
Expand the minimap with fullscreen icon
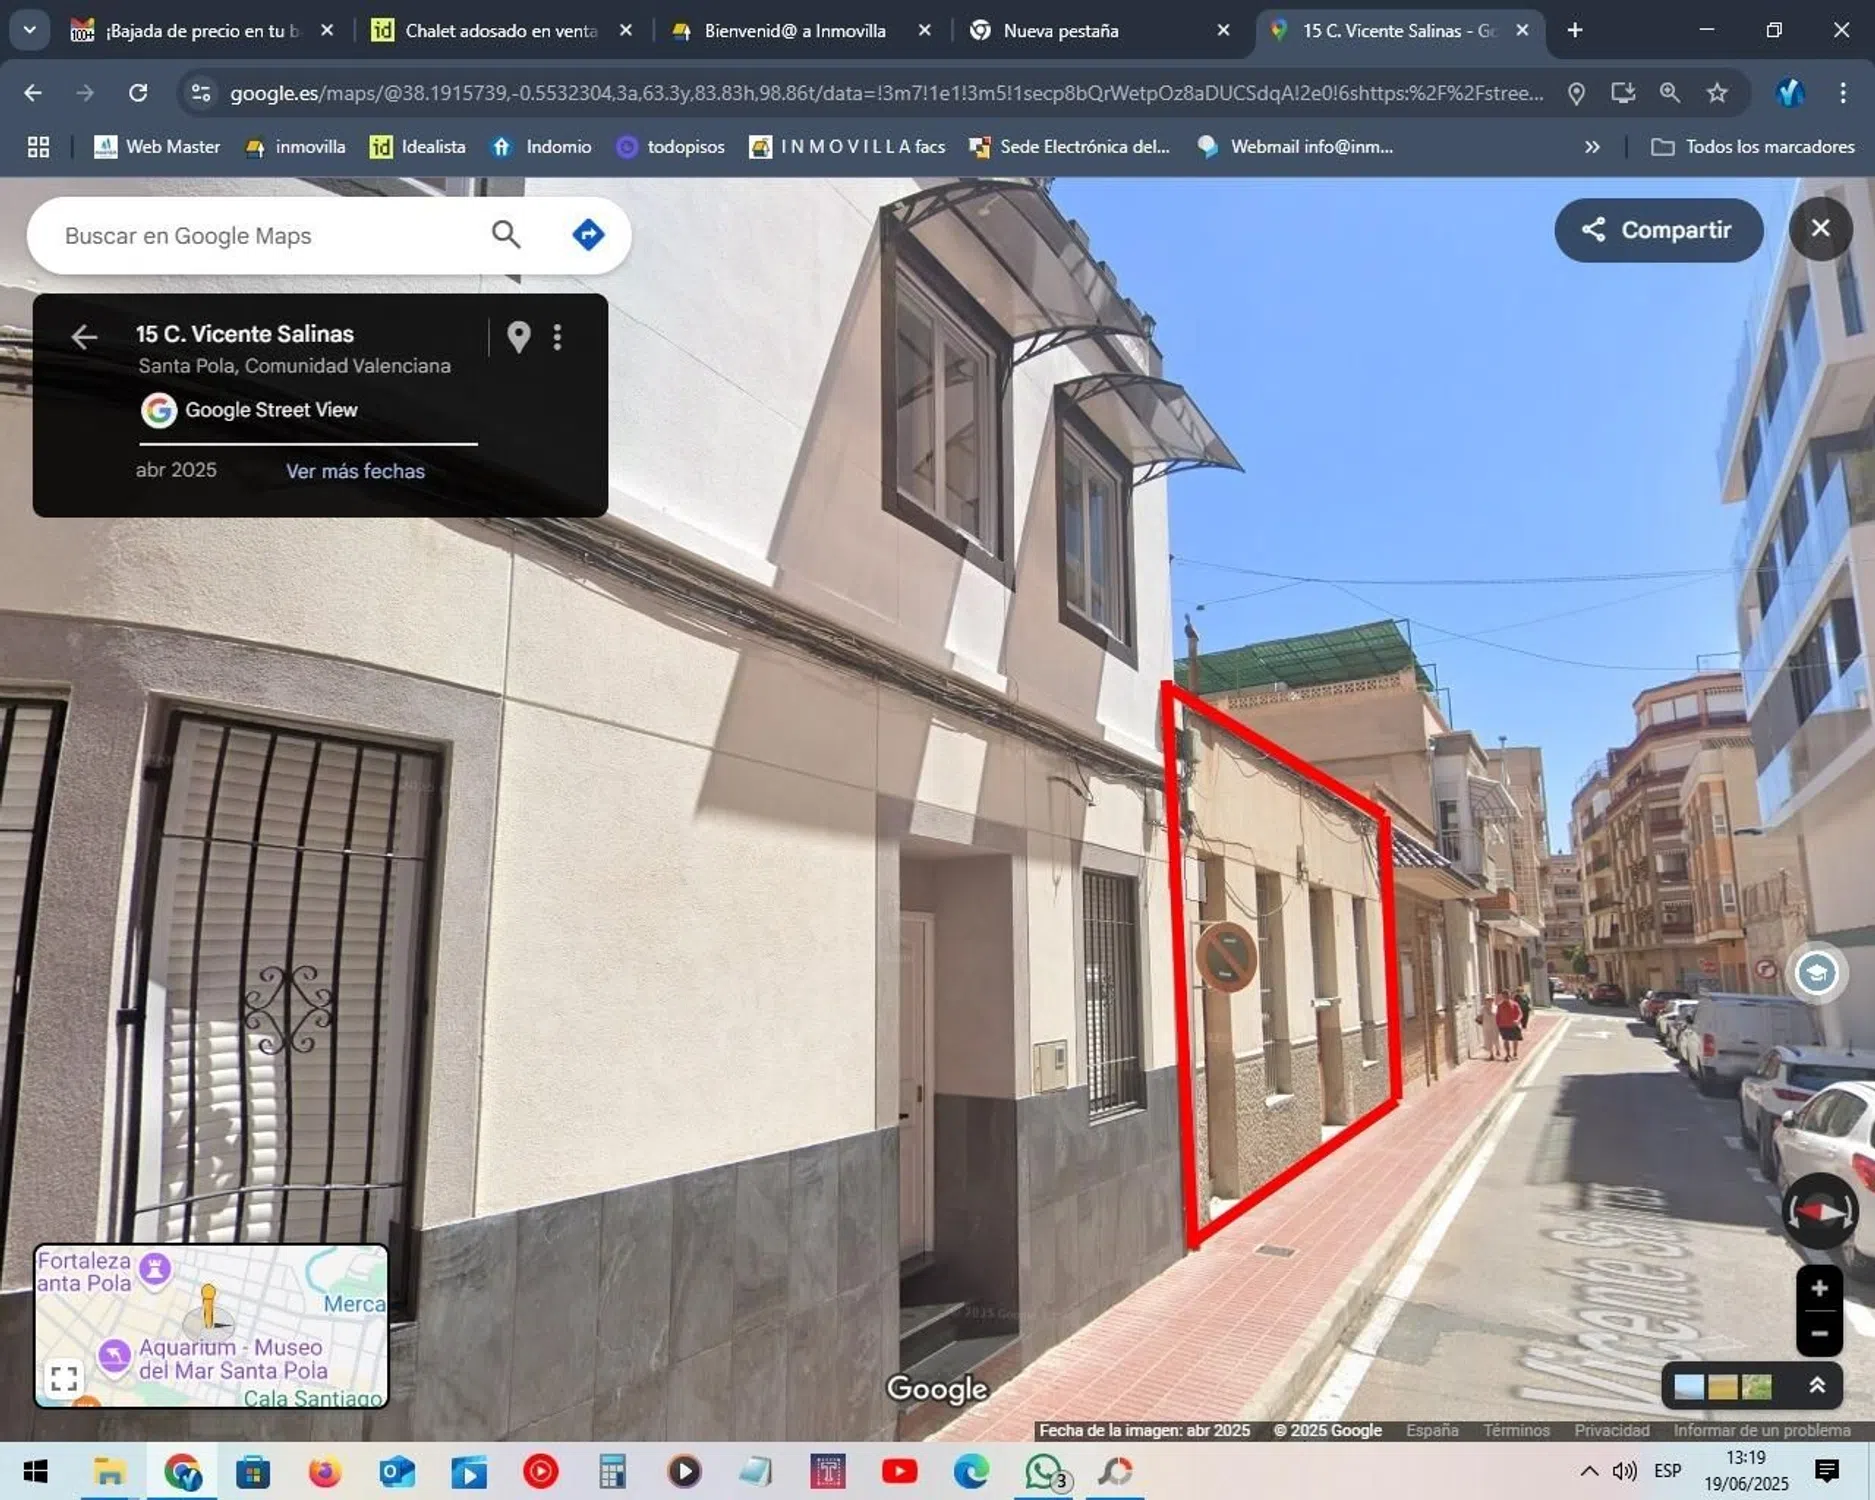(64, 1379)
